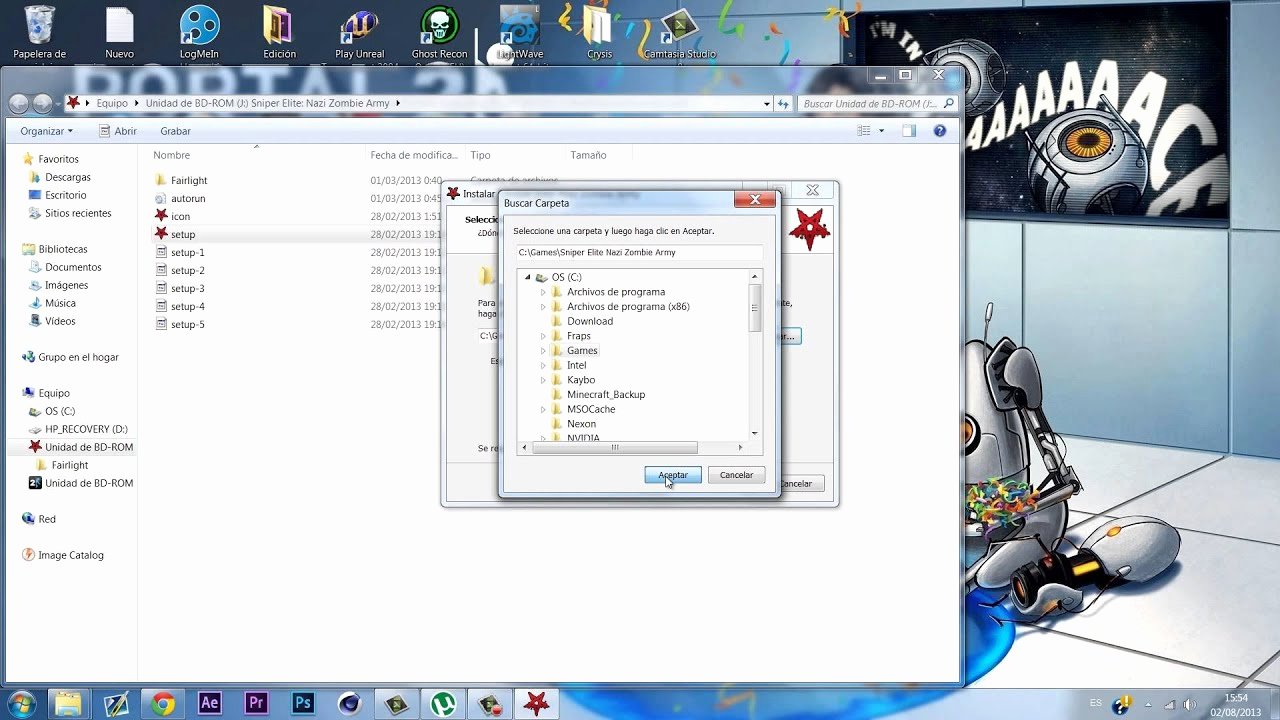Image resolution: width=1280 pixels, height=720 pixels.
Task: Sort files by the Tipo column
Action: (x=480, y=155)
